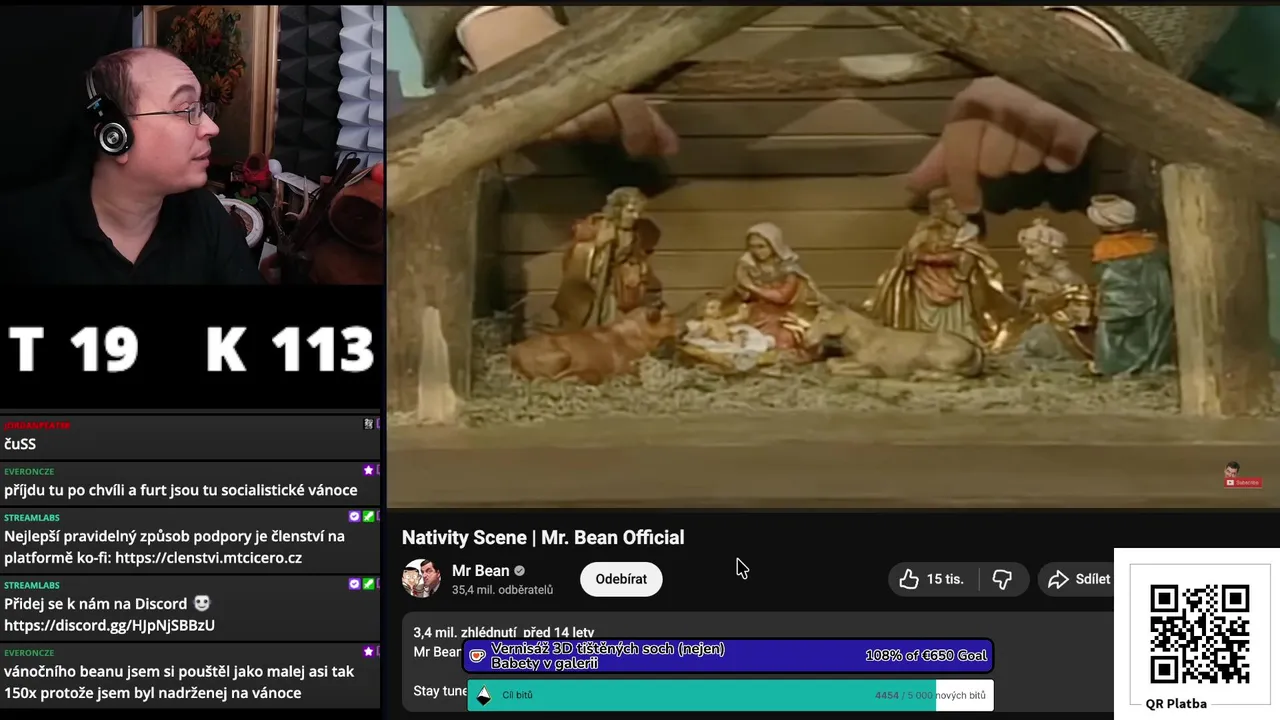Click the Odebírat subscribe button
Viewport: 1280px width, 720px height.
pos(621,579)
